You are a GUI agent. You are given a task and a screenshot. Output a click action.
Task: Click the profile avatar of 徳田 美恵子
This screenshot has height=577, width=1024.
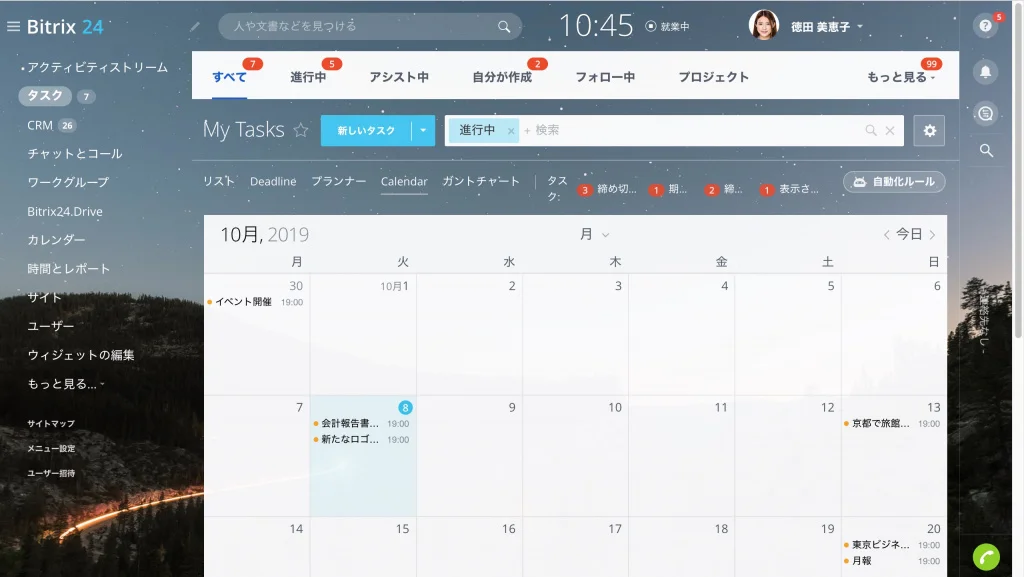click(x=763, y=26)
